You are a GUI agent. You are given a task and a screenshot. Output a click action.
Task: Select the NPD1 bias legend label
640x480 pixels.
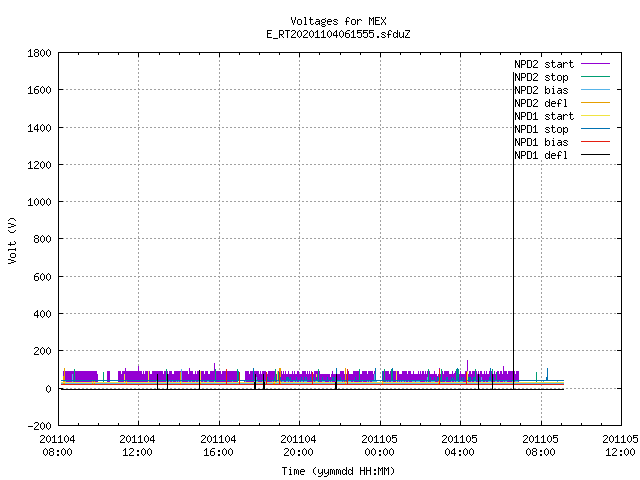pos(541,142)
